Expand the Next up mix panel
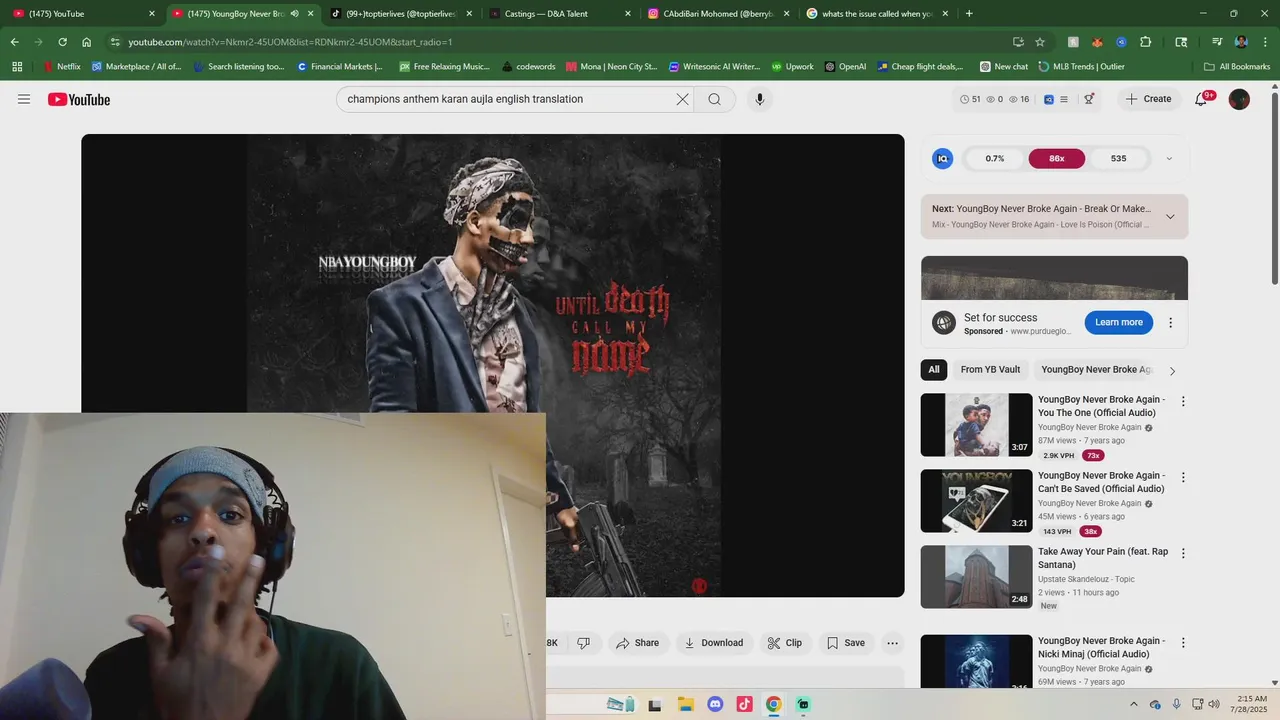 [x=1170, y=217]
